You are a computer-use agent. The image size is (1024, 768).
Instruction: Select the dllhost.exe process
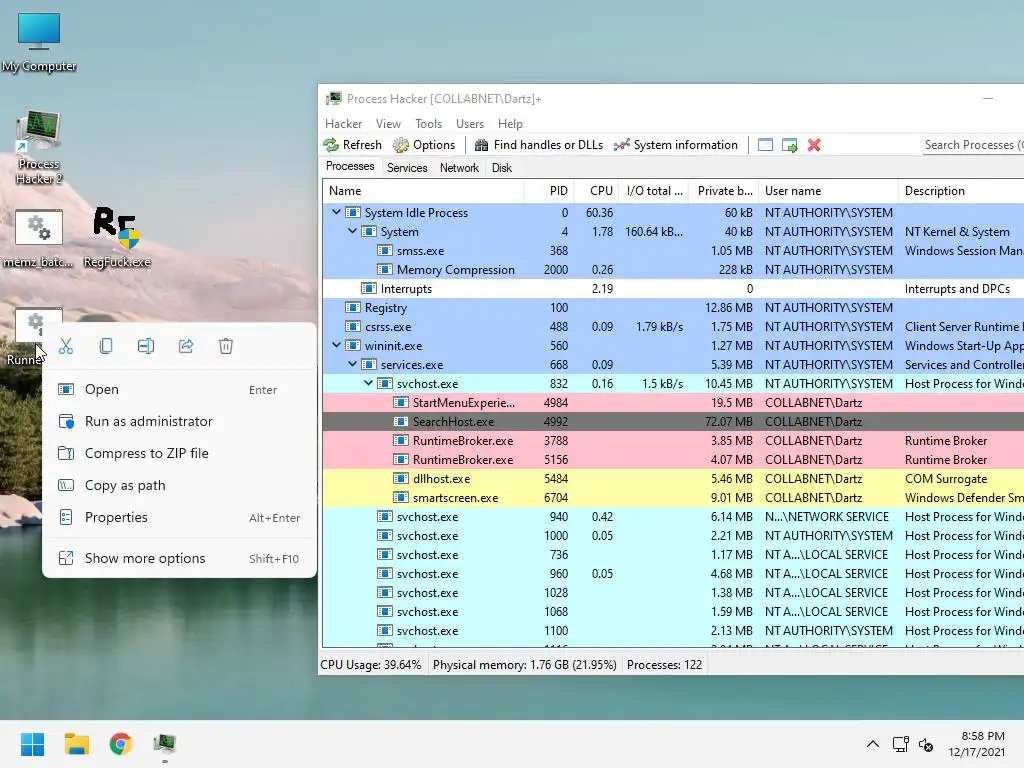coord(673,479)
